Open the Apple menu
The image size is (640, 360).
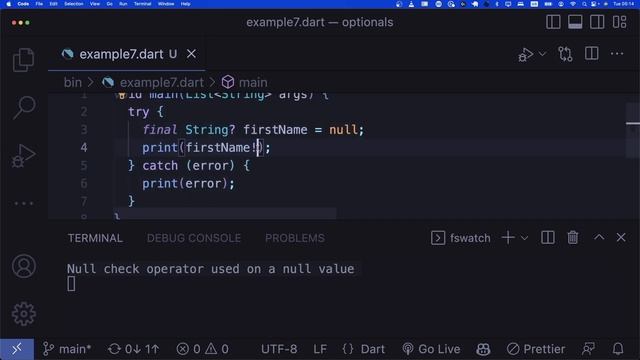click(9, 4)
